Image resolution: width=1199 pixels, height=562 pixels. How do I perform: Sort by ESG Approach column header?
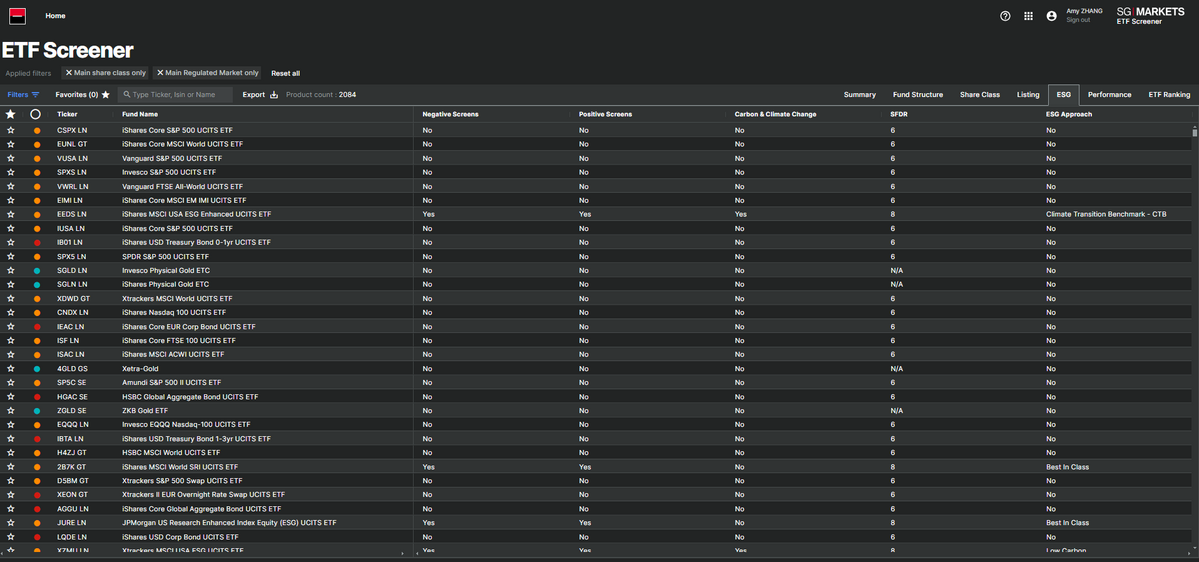click(1069, 115)
